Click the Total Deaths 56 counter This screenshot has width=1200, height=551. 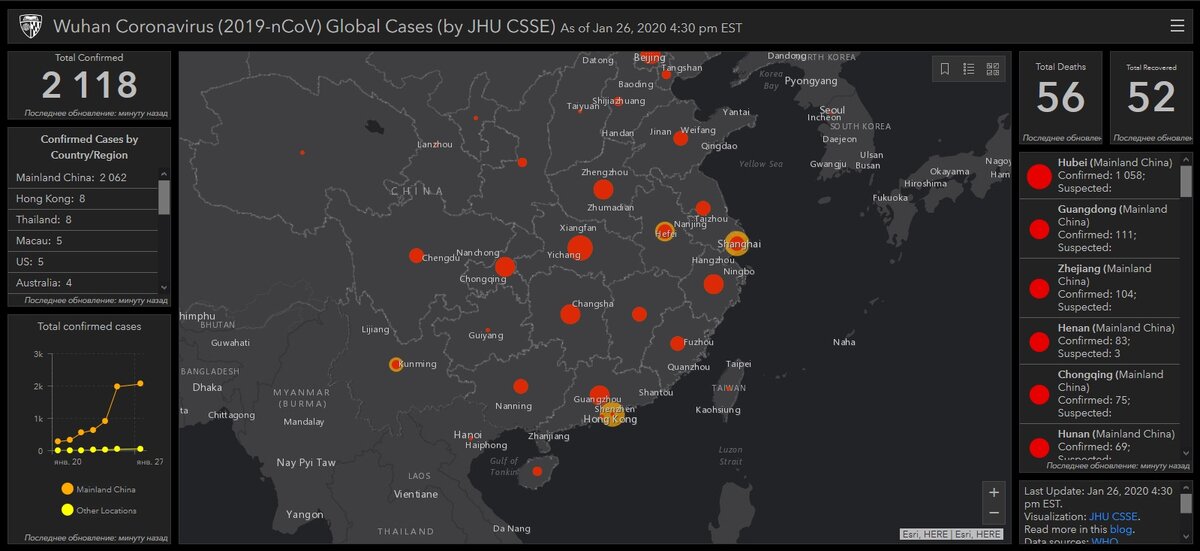[1060, 97]
